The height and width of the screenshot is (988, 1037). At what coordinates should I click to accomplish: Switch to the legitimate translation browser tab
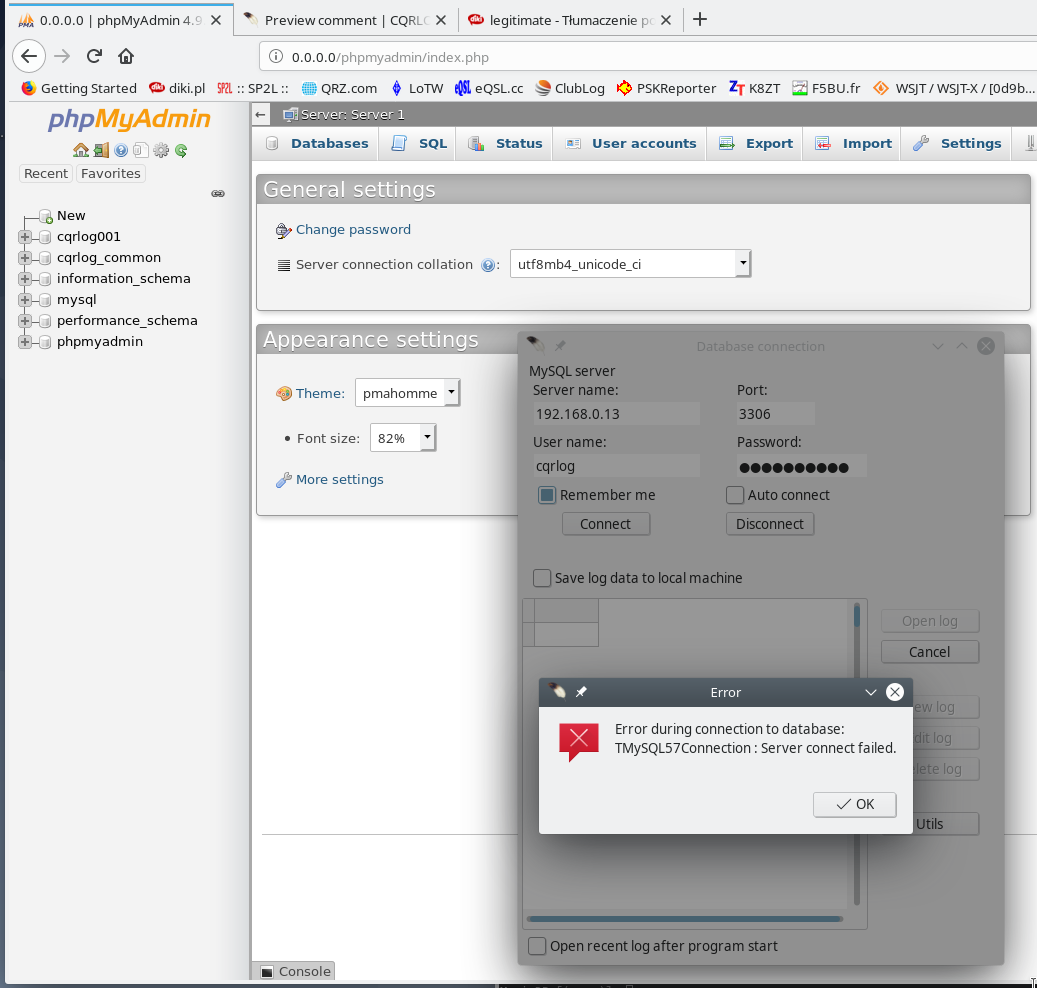pos(569,20)
